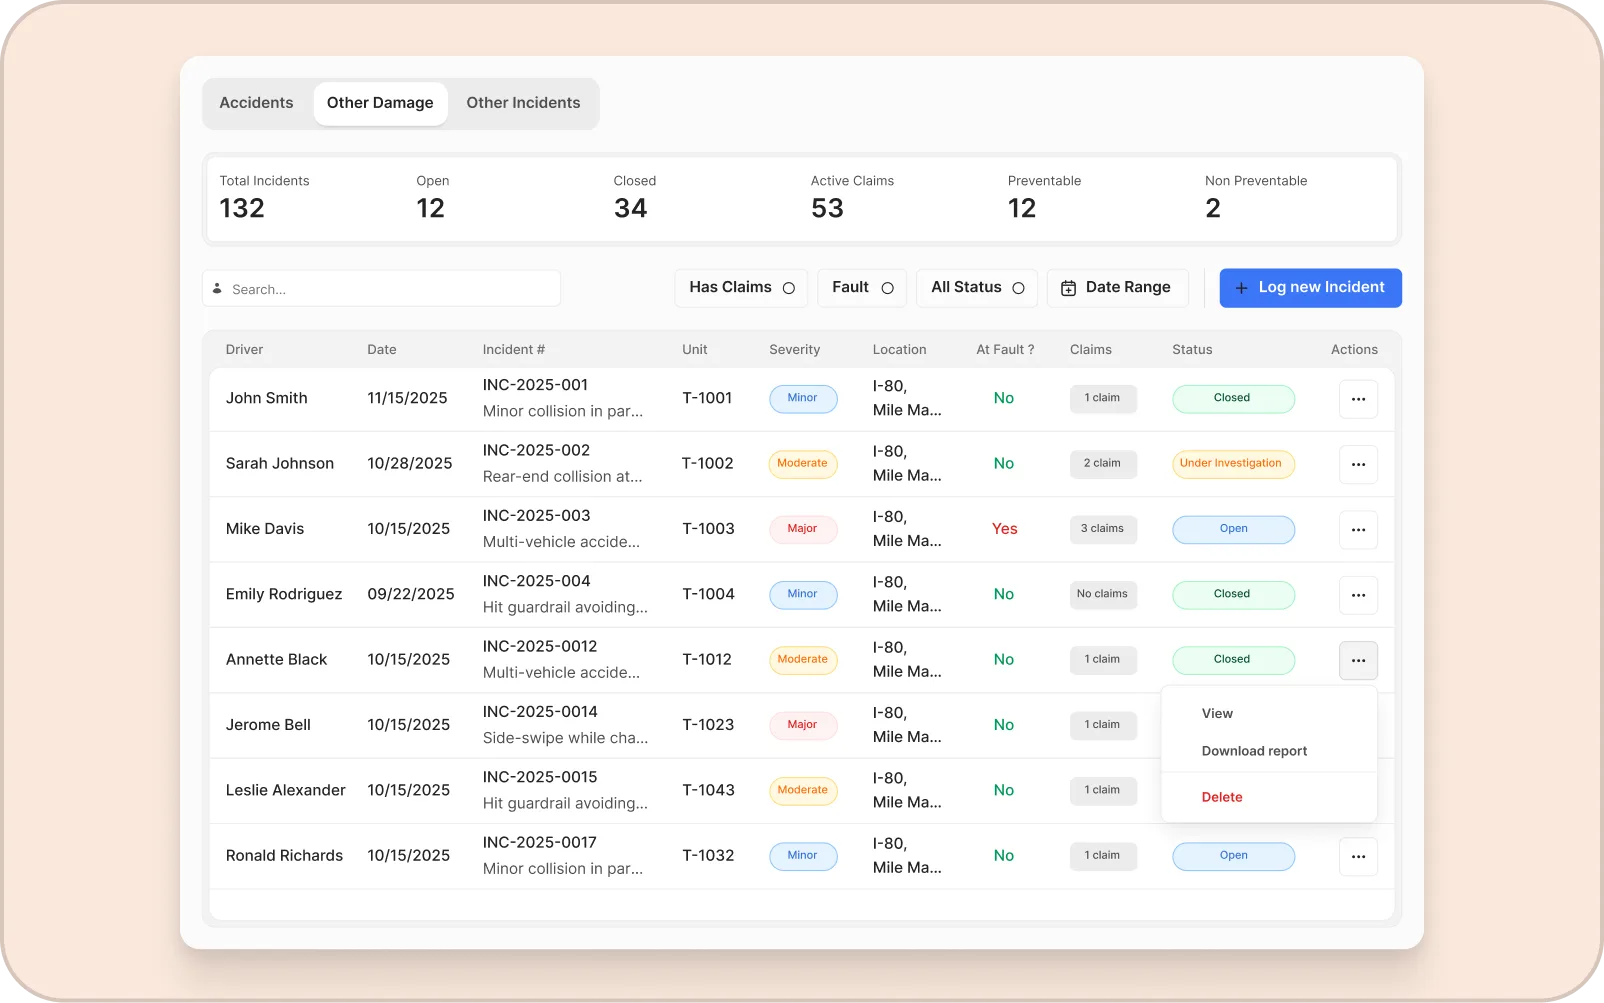Click the No claims badge
The width and height of the screenshot is (1604, 1003).
click(x=1103, y=594)
